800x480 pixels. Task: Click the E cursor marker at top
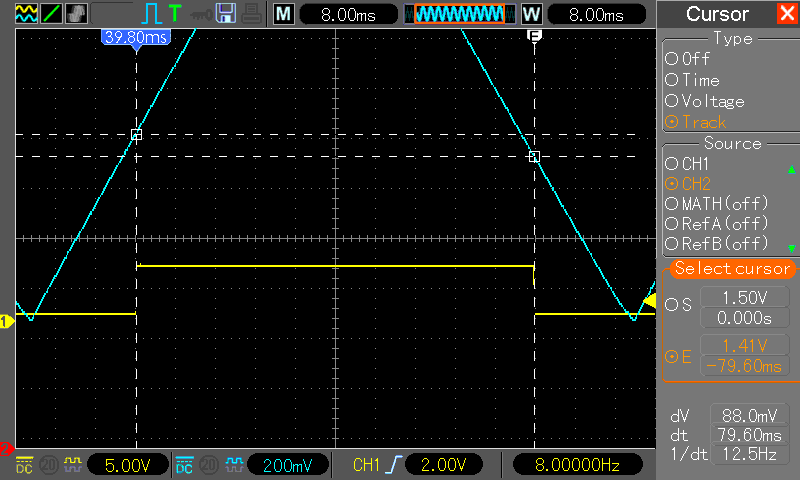point(534,36)
